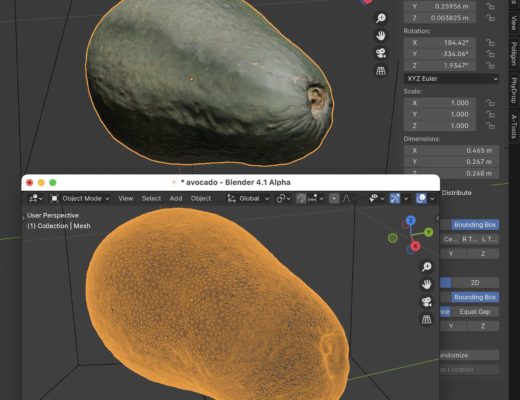Viewport: 520px width, 400px height.
Task: Click zoom icon in avocado window viewport
Action: [427, 267]
